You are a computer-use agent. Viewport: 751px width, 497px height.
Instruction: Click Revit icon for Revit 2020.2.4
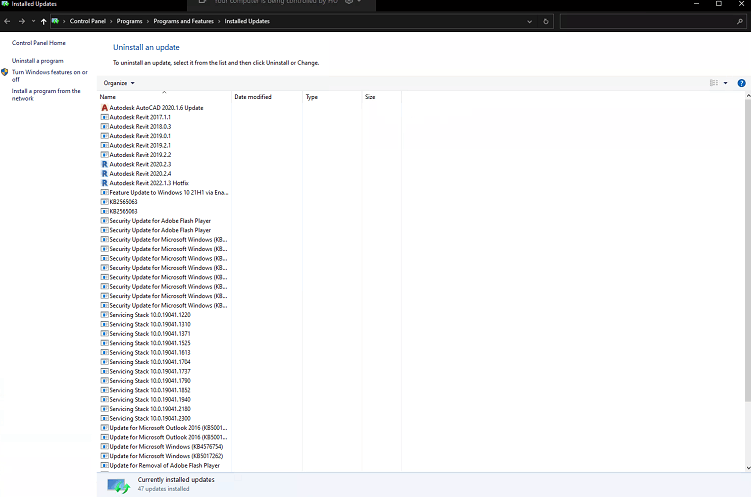pyautogui.click(x=104, y=174)
